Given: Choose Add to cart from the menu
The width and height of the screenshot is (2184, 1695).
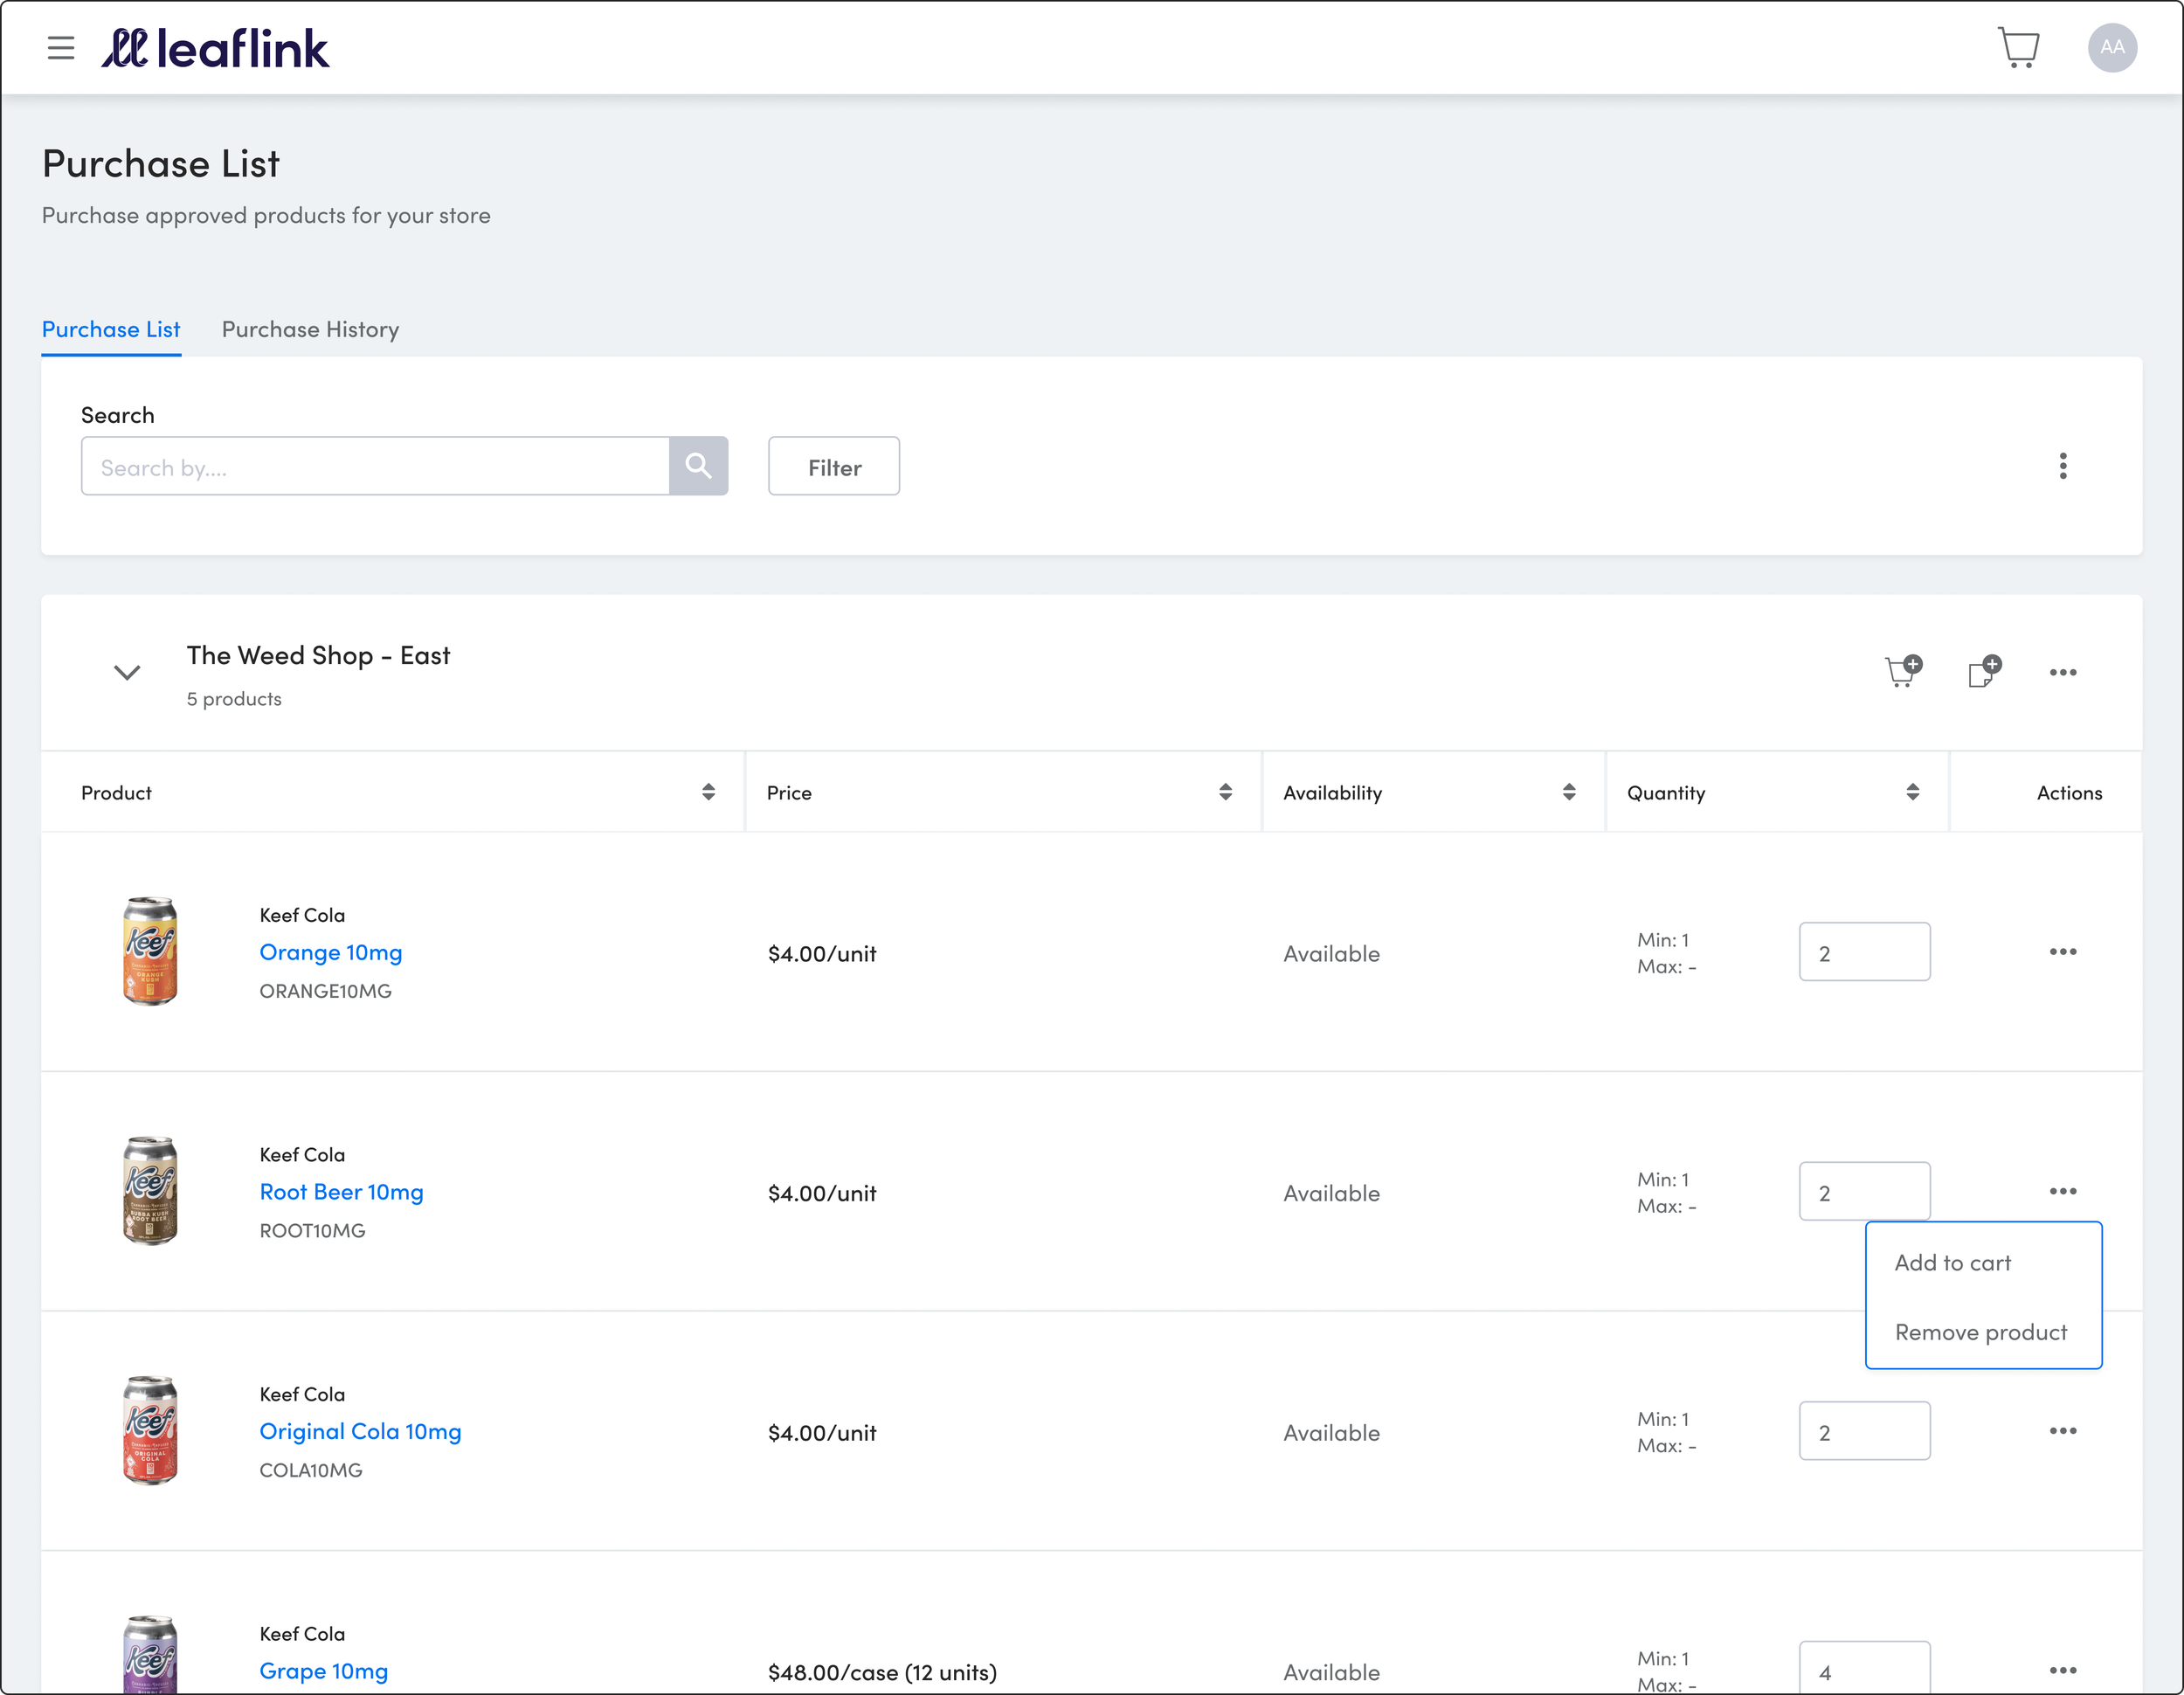Looking at the screenshot, I should [x=1952, y=1263].
